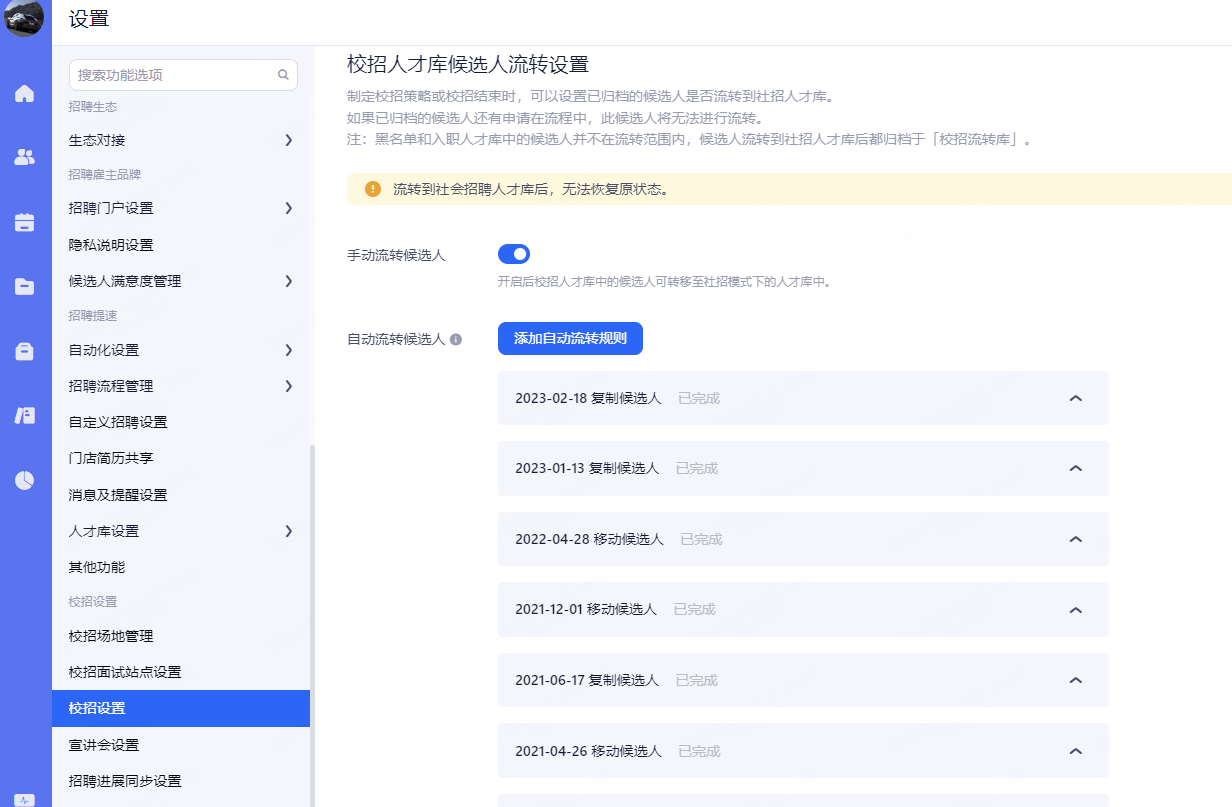
Task: Select 宣讲会设置 menu item
Action: point(104,745)
